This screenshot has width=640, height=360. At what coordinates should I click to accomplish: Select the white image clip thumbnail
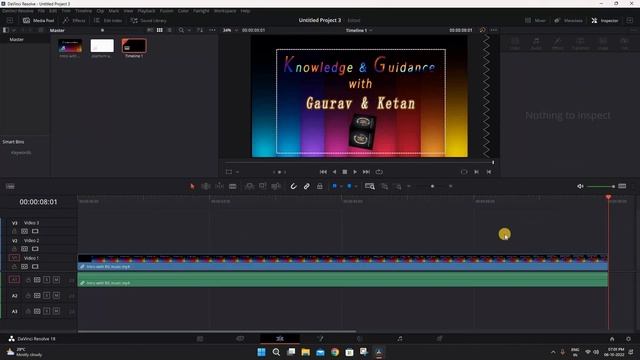click(x=102, y=46)
